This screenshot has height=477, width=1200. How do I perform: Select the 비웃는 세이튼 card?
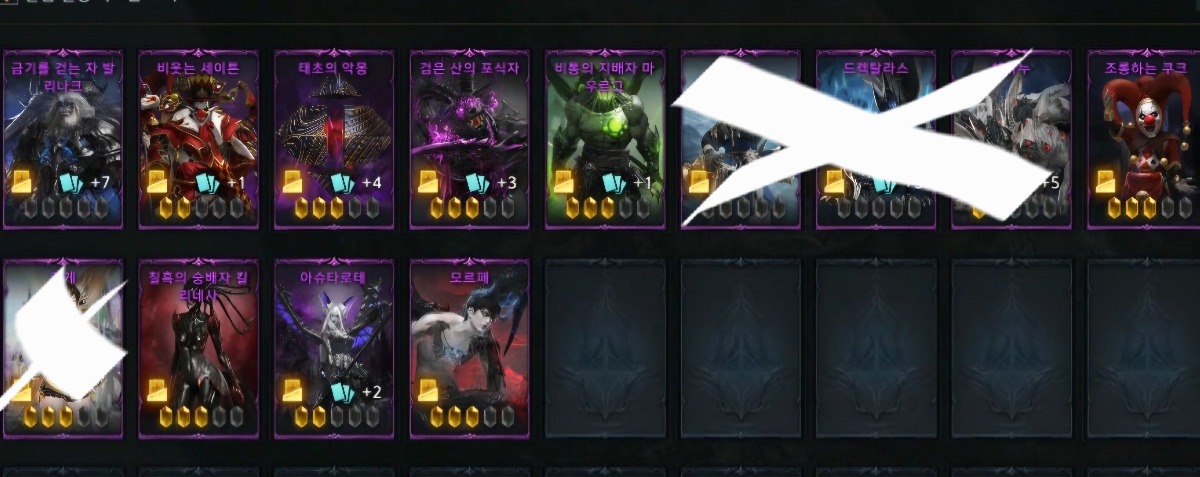(x=198, y=140)
